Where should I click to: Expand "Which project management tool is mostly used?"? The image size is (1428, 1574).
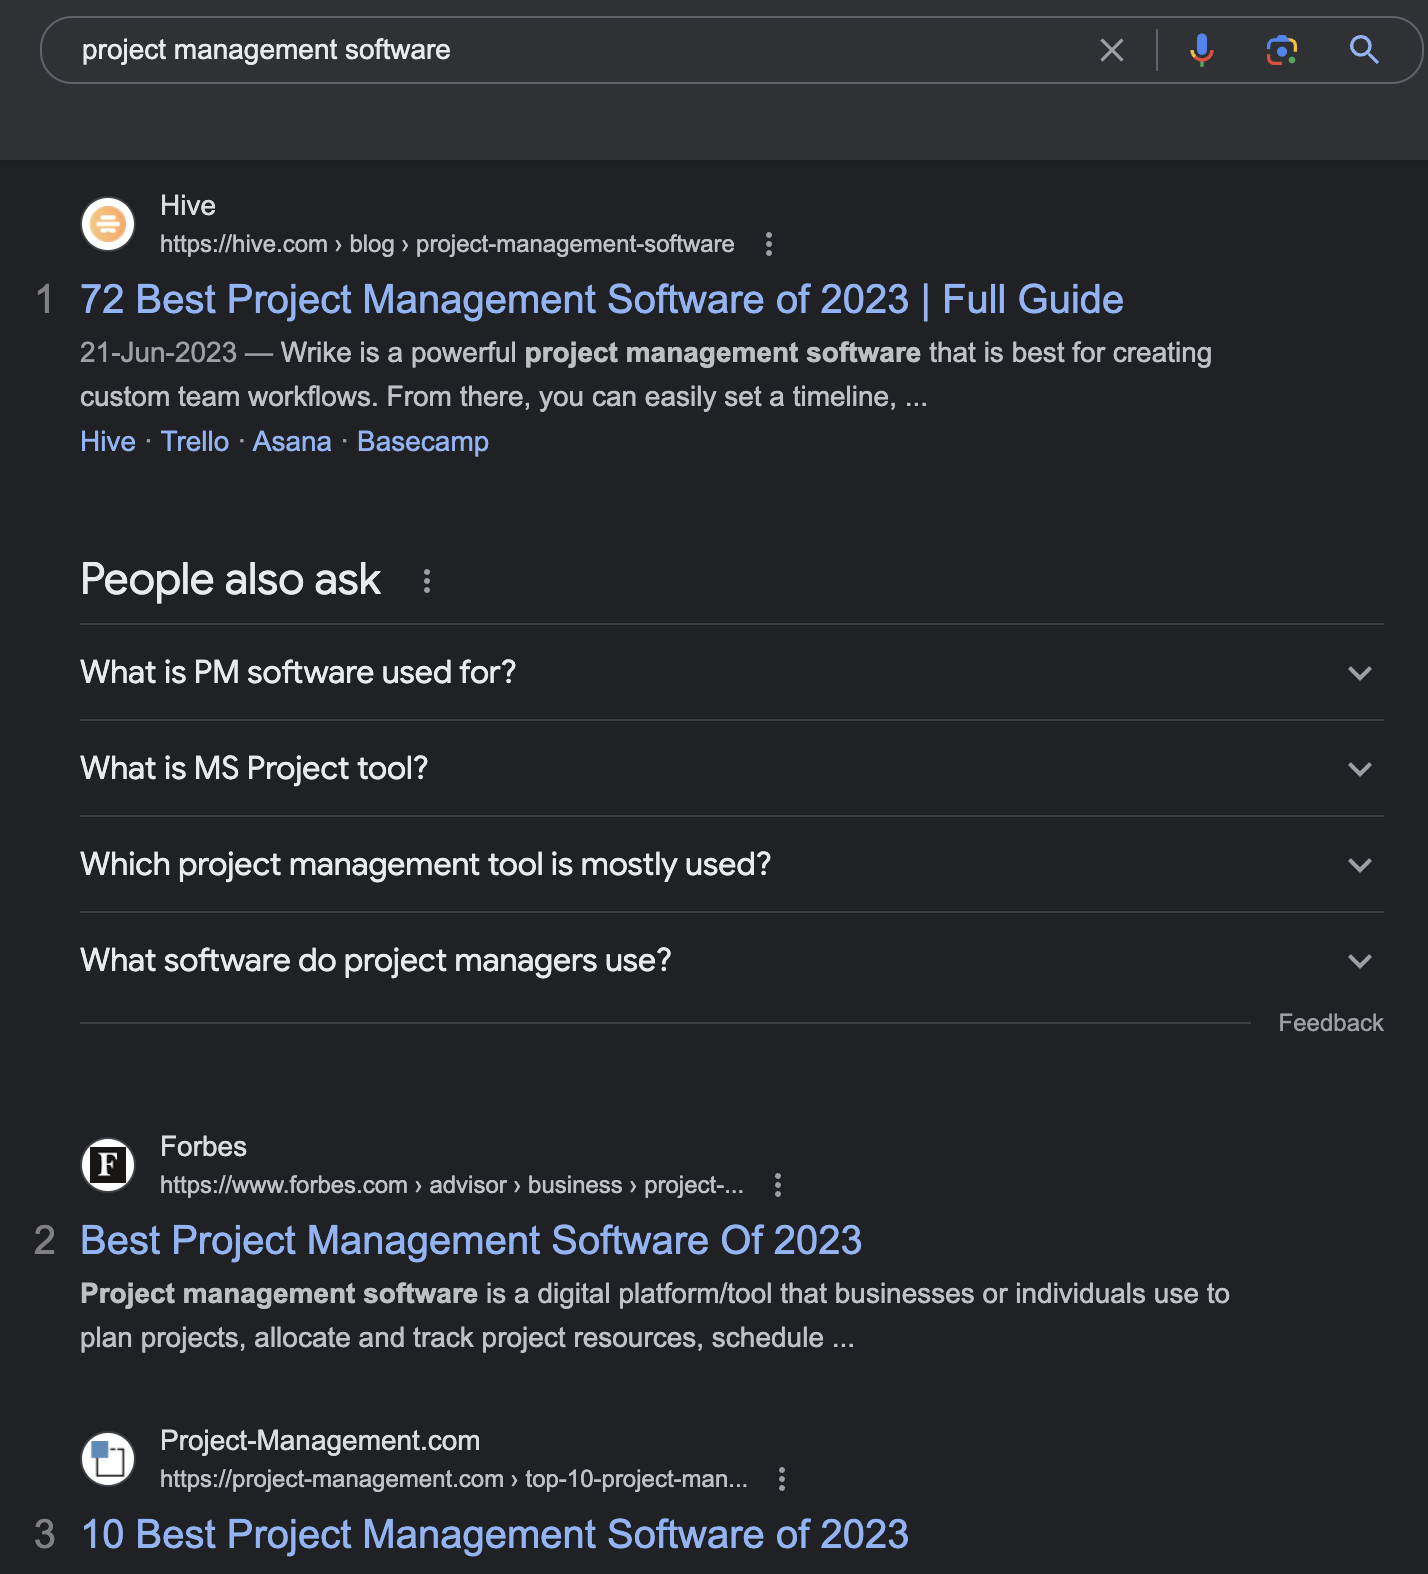pyautogui.click(x=732, y=864)
